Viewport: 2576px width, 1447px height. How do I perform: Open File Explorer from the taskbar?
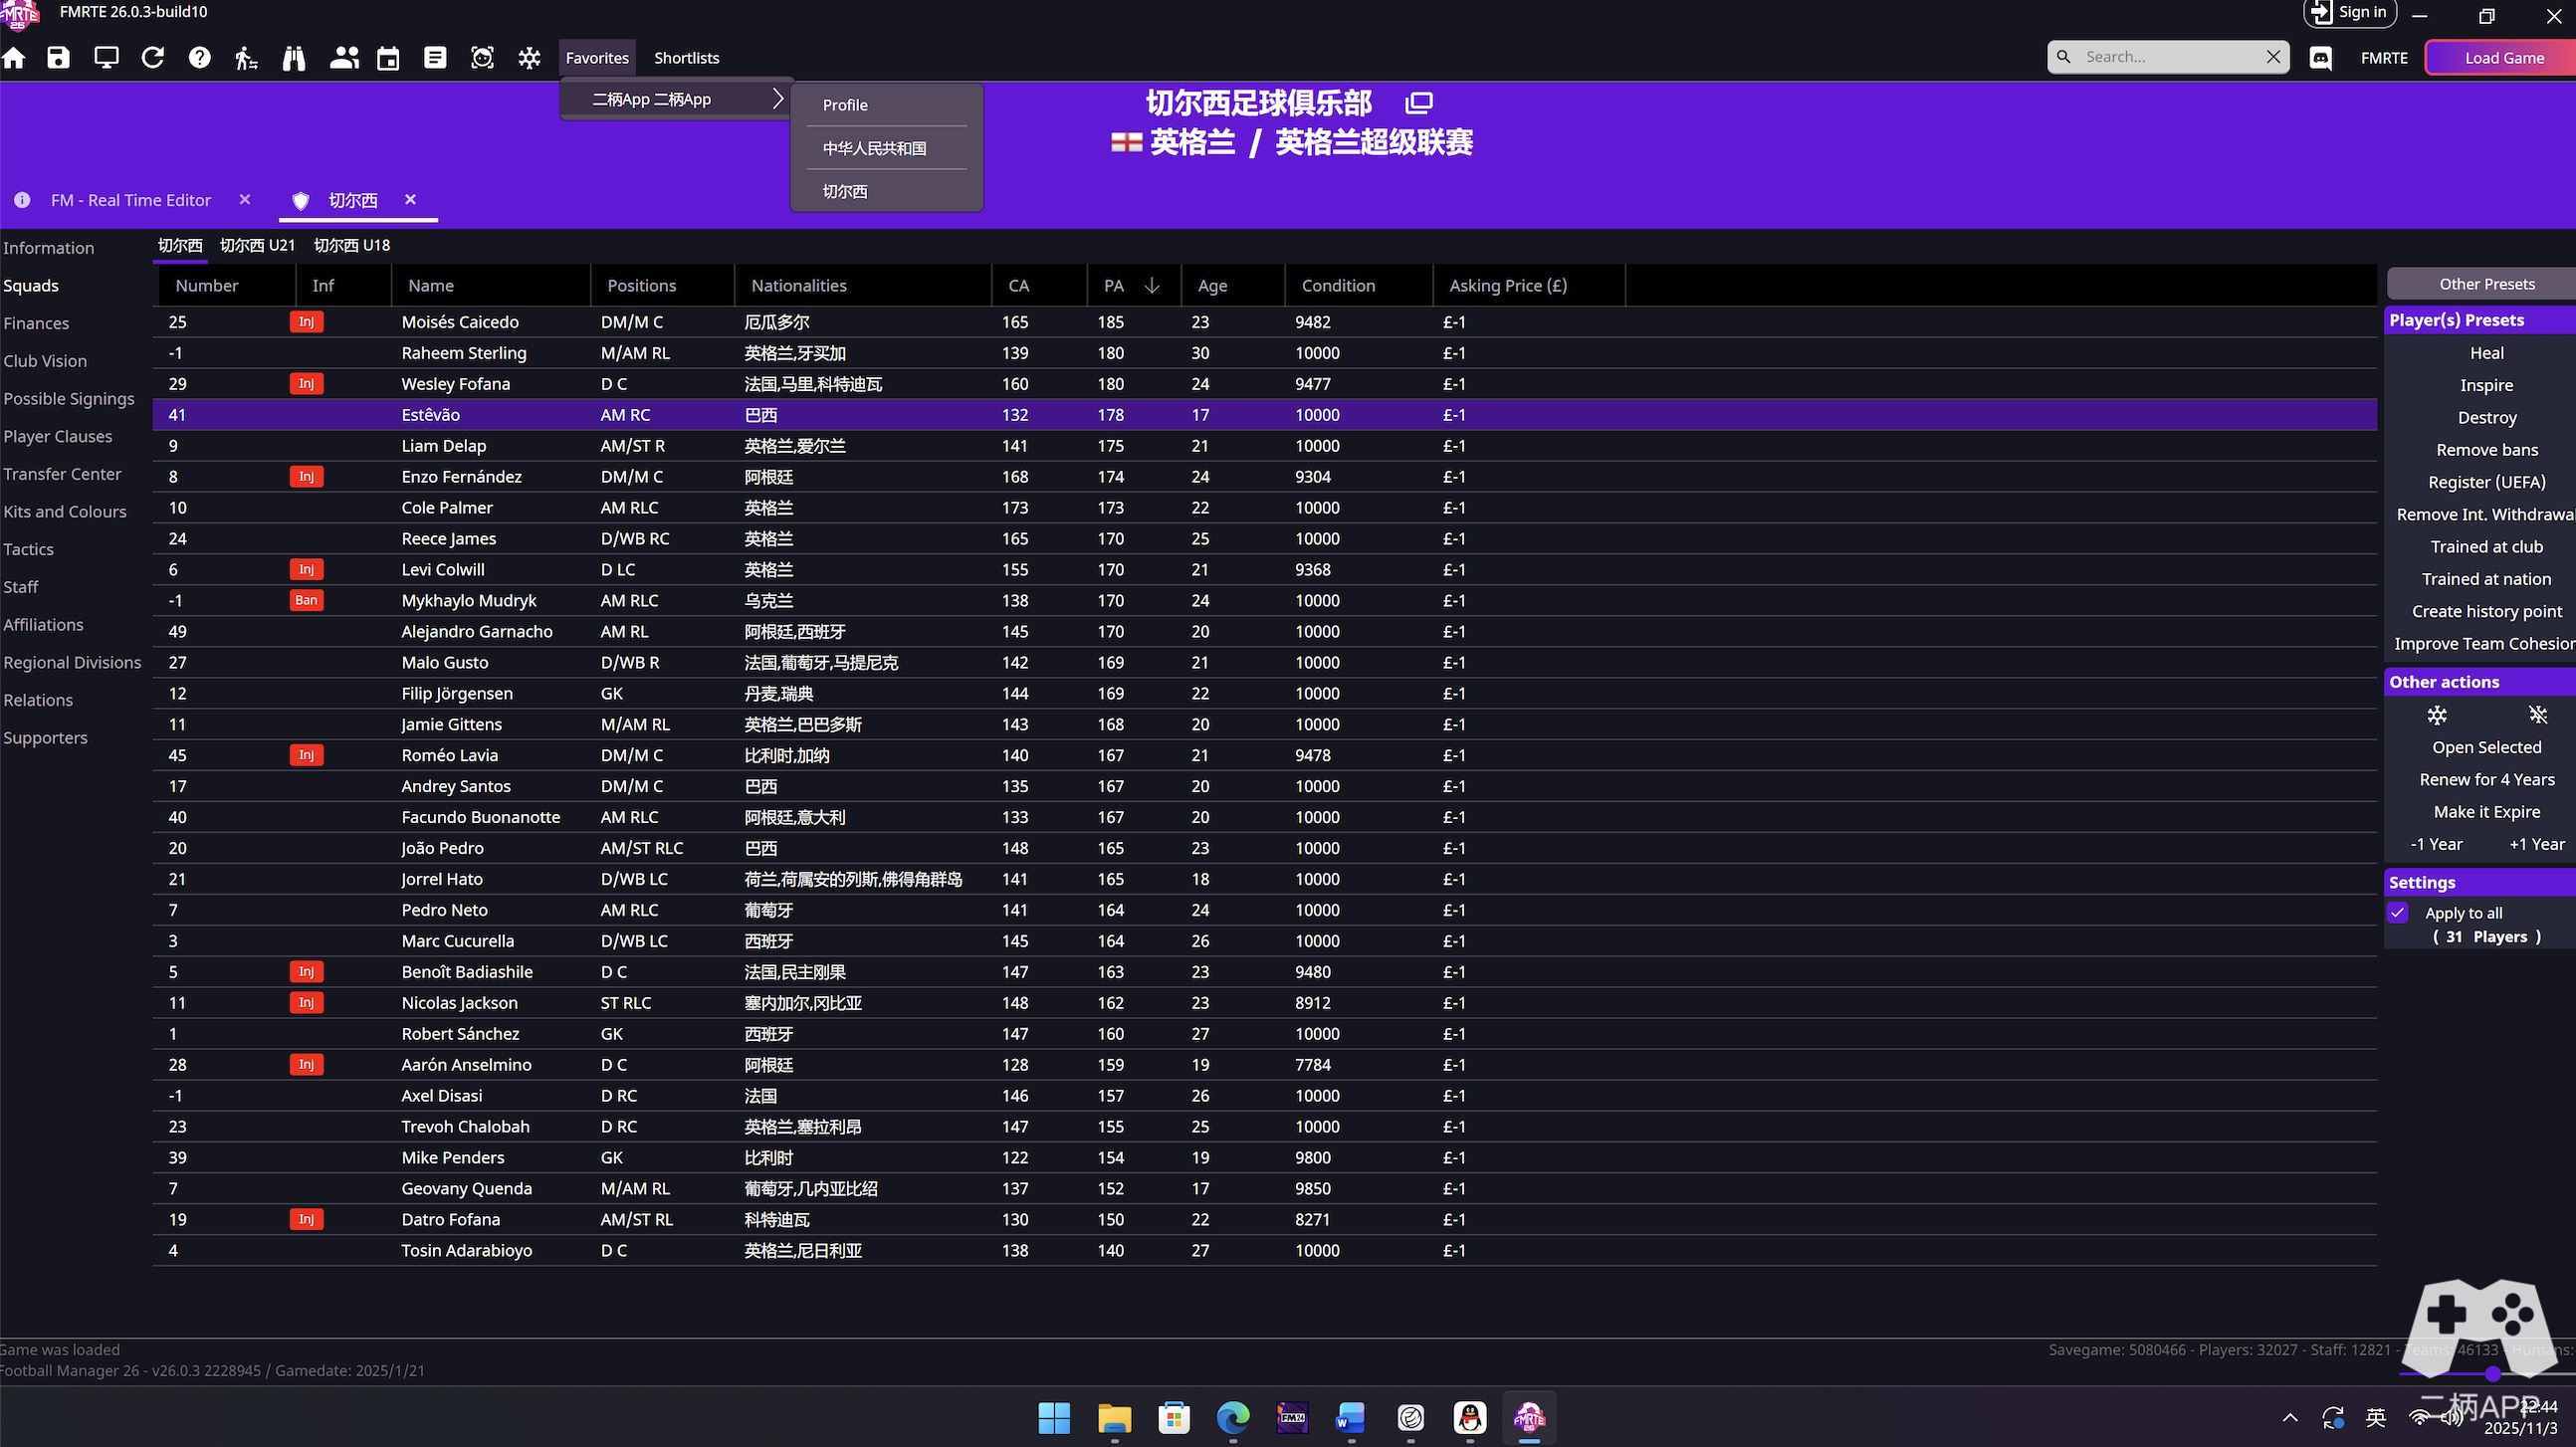coord(1114,1417)
